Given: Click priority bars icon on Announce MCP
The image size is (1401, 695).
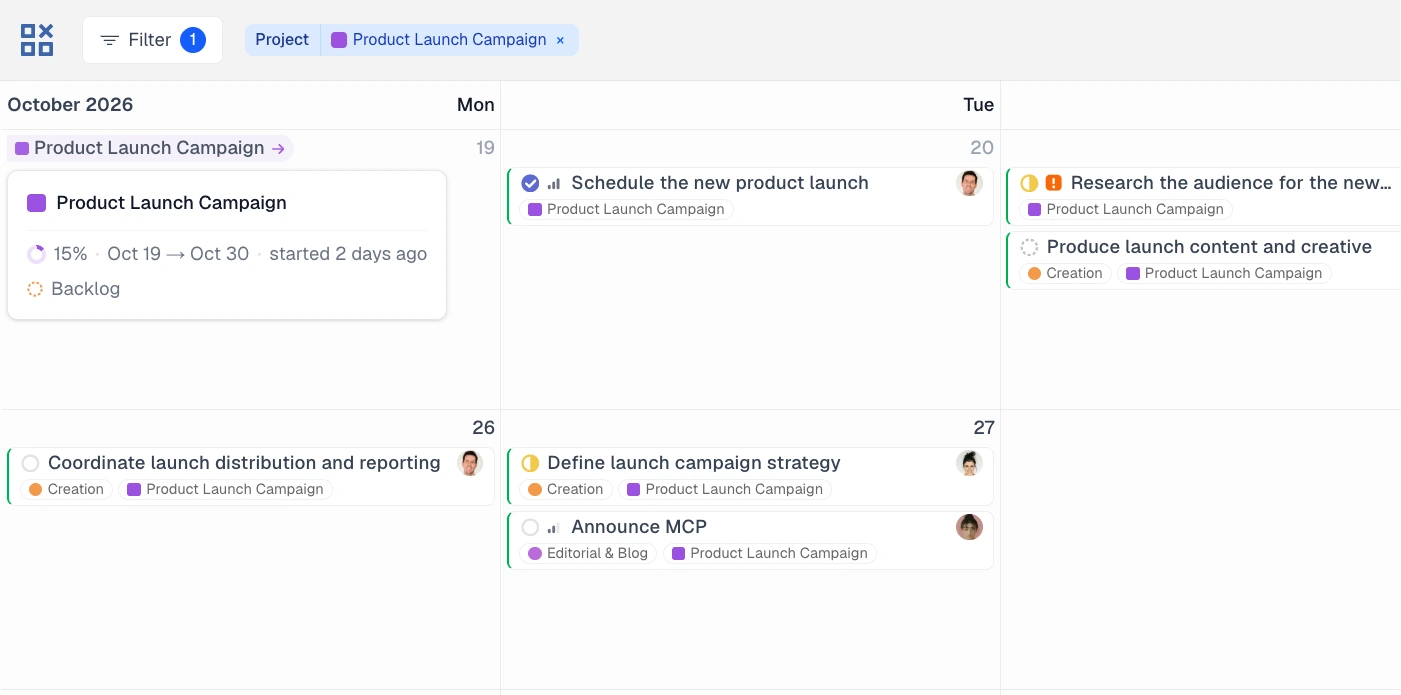Looking at the screenshot, I should 554,528.
